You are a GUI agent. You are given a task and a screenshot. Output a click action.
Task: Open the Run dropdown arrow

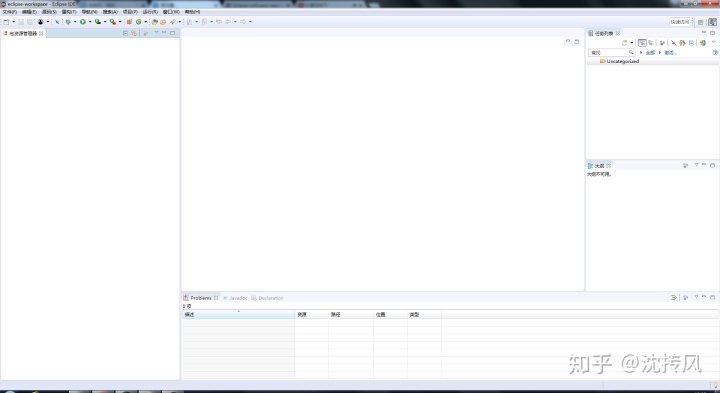(x=90, y=22)
